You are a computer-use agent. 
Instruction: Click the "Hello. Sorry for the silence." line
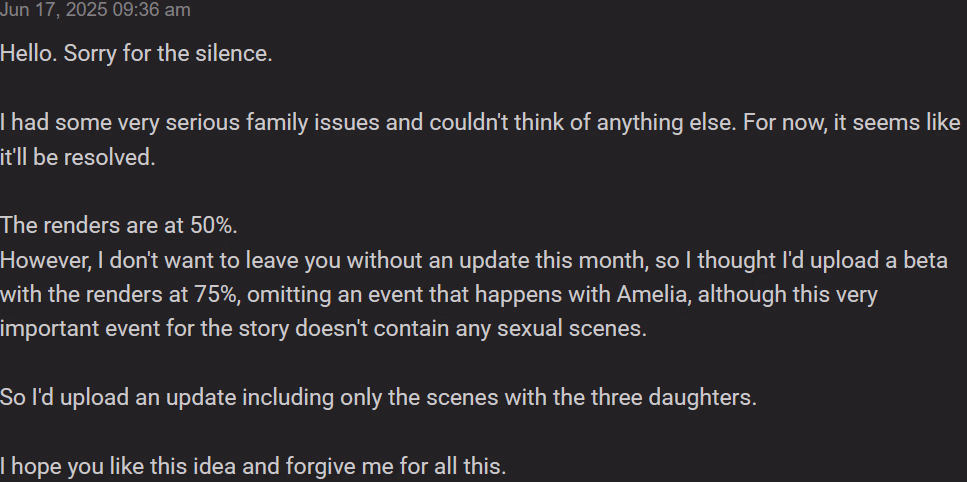coord(136,54)
